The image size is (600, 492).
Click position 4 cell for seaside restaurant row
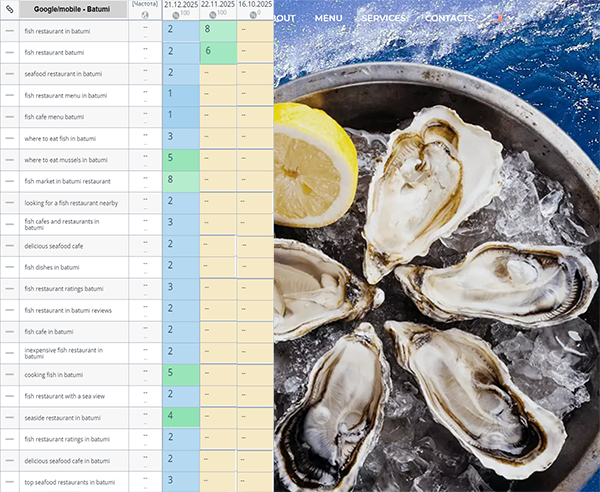[x=180, y=416]
